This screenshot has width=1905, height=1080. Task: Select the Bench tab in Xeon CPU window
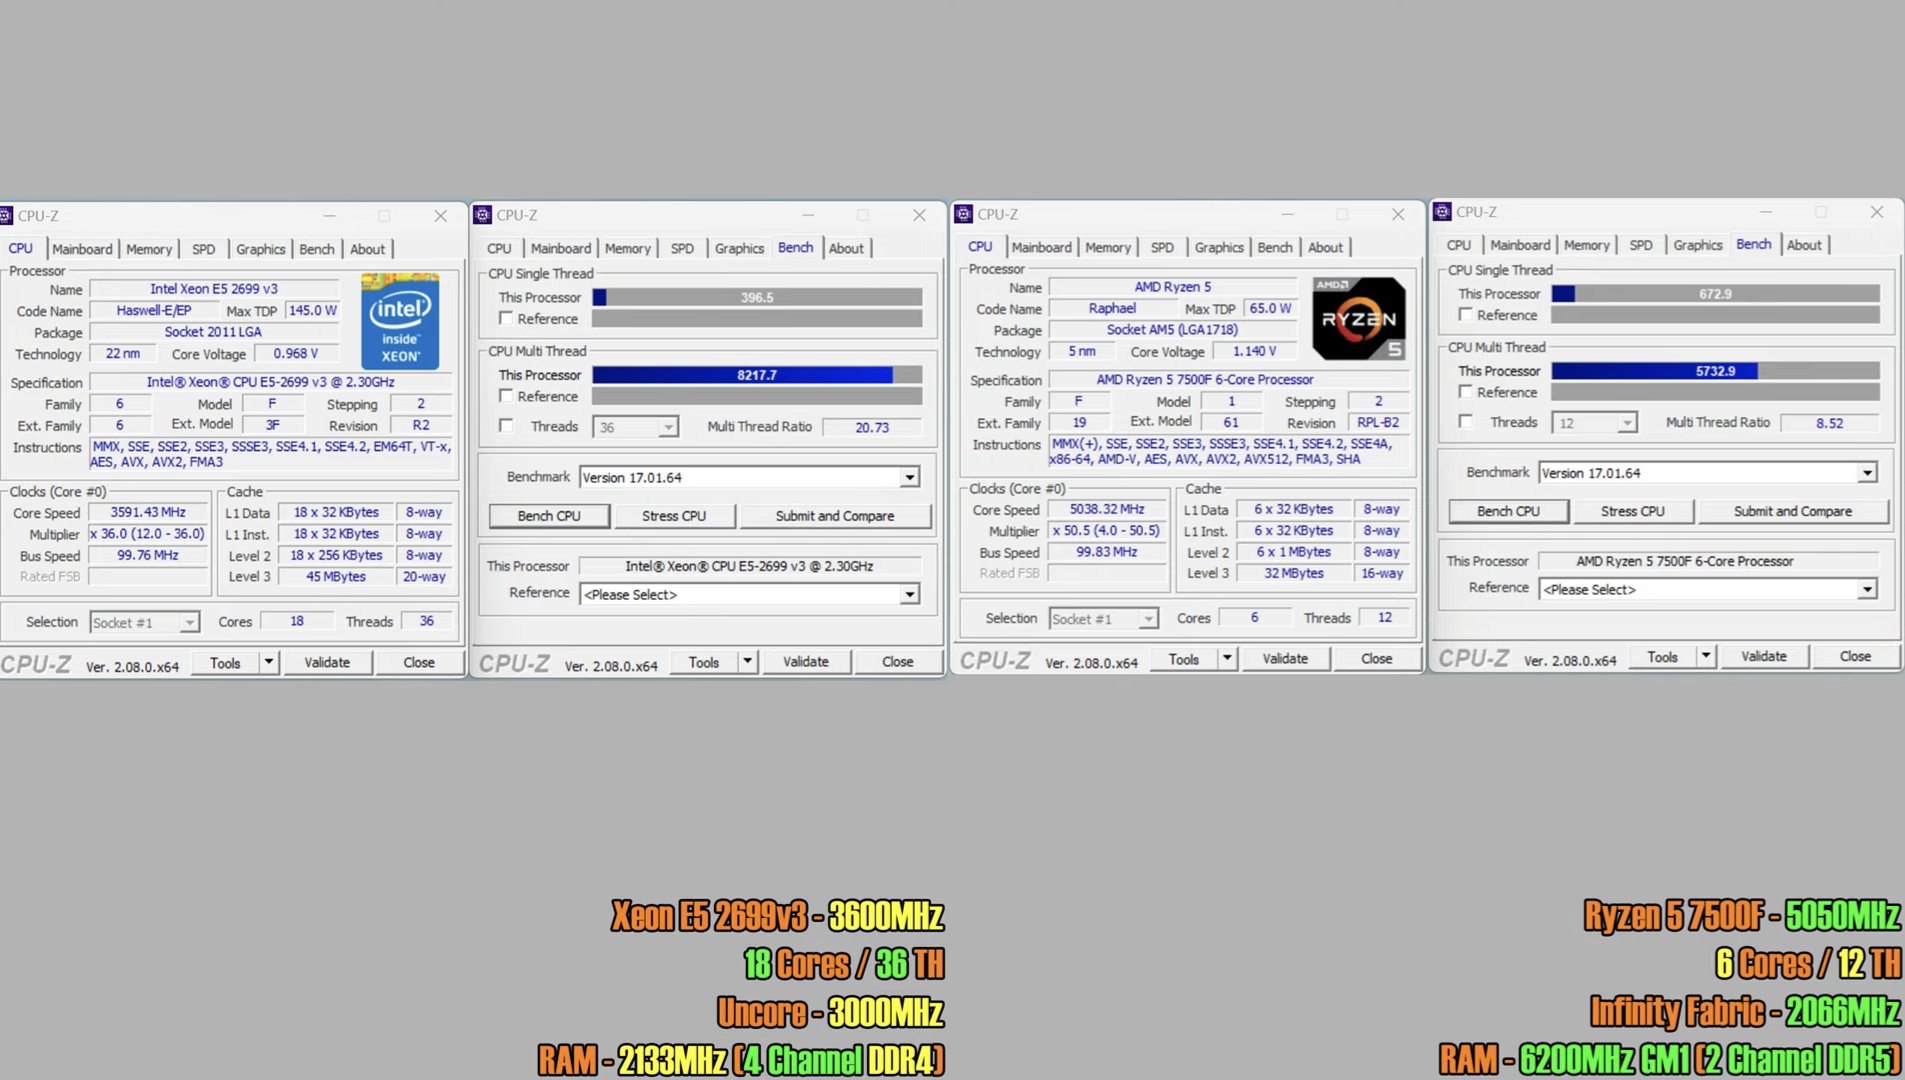point(317,249)
